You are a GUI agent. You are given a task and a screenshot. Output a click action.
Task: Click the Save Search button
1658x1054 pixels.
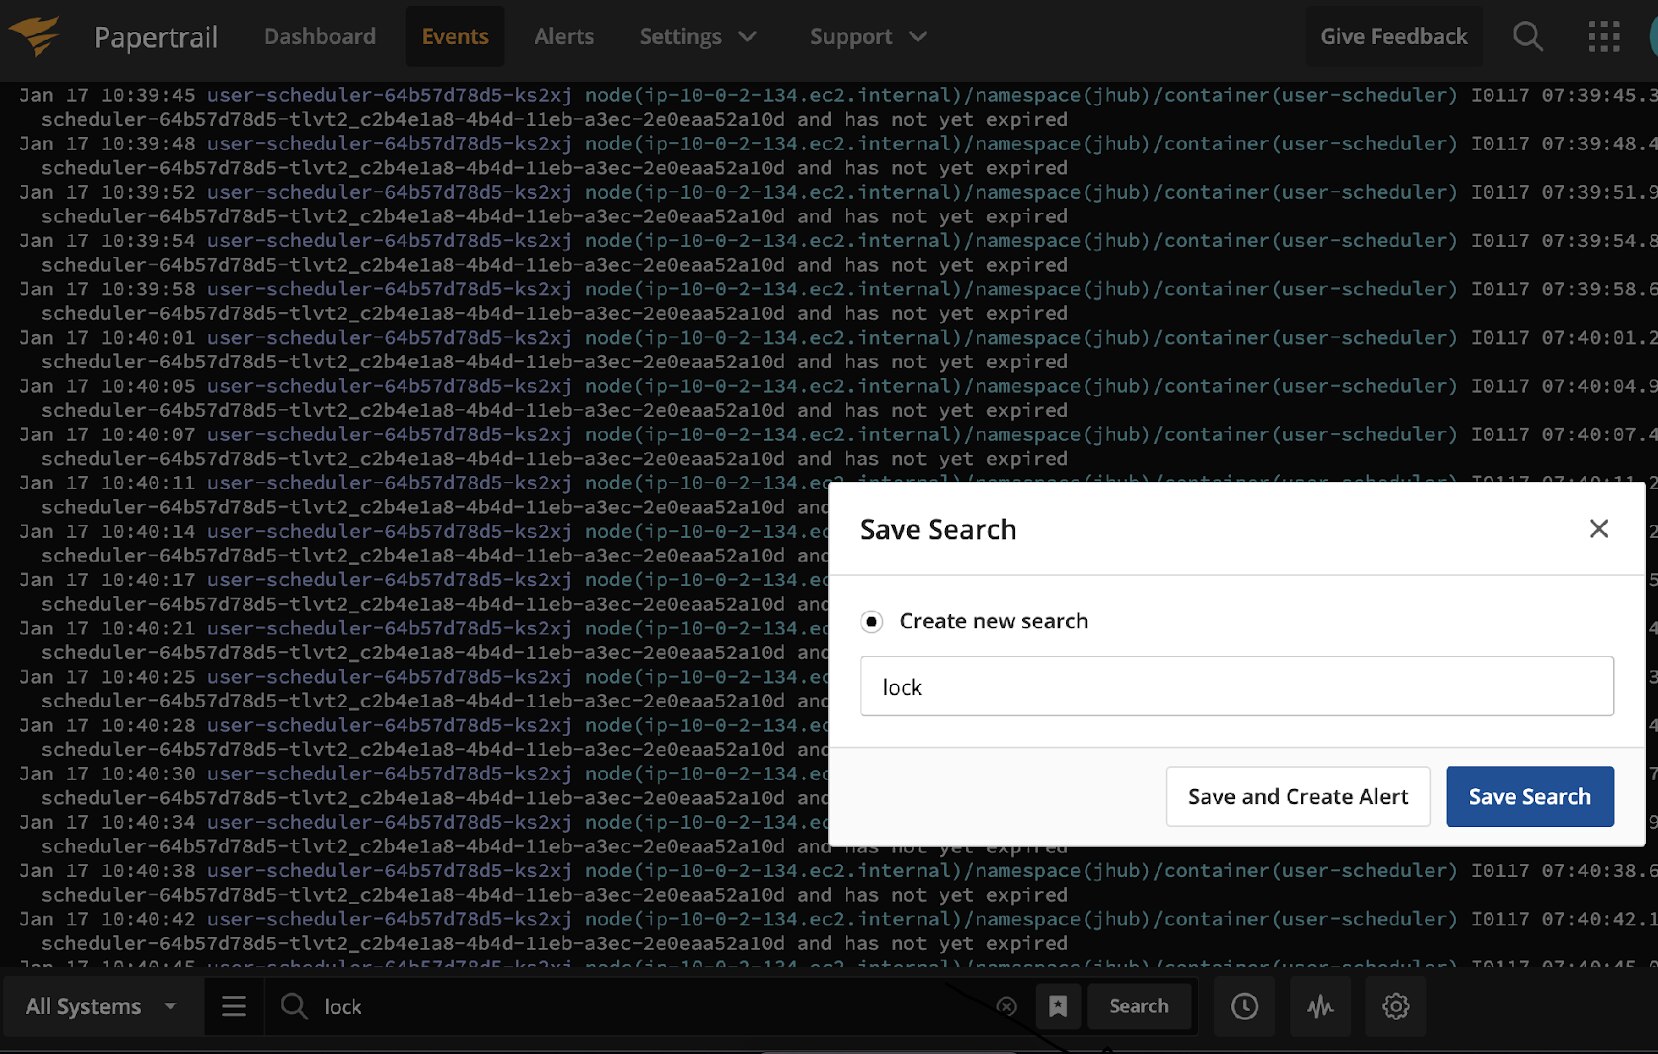click(x=1530, y=796)
